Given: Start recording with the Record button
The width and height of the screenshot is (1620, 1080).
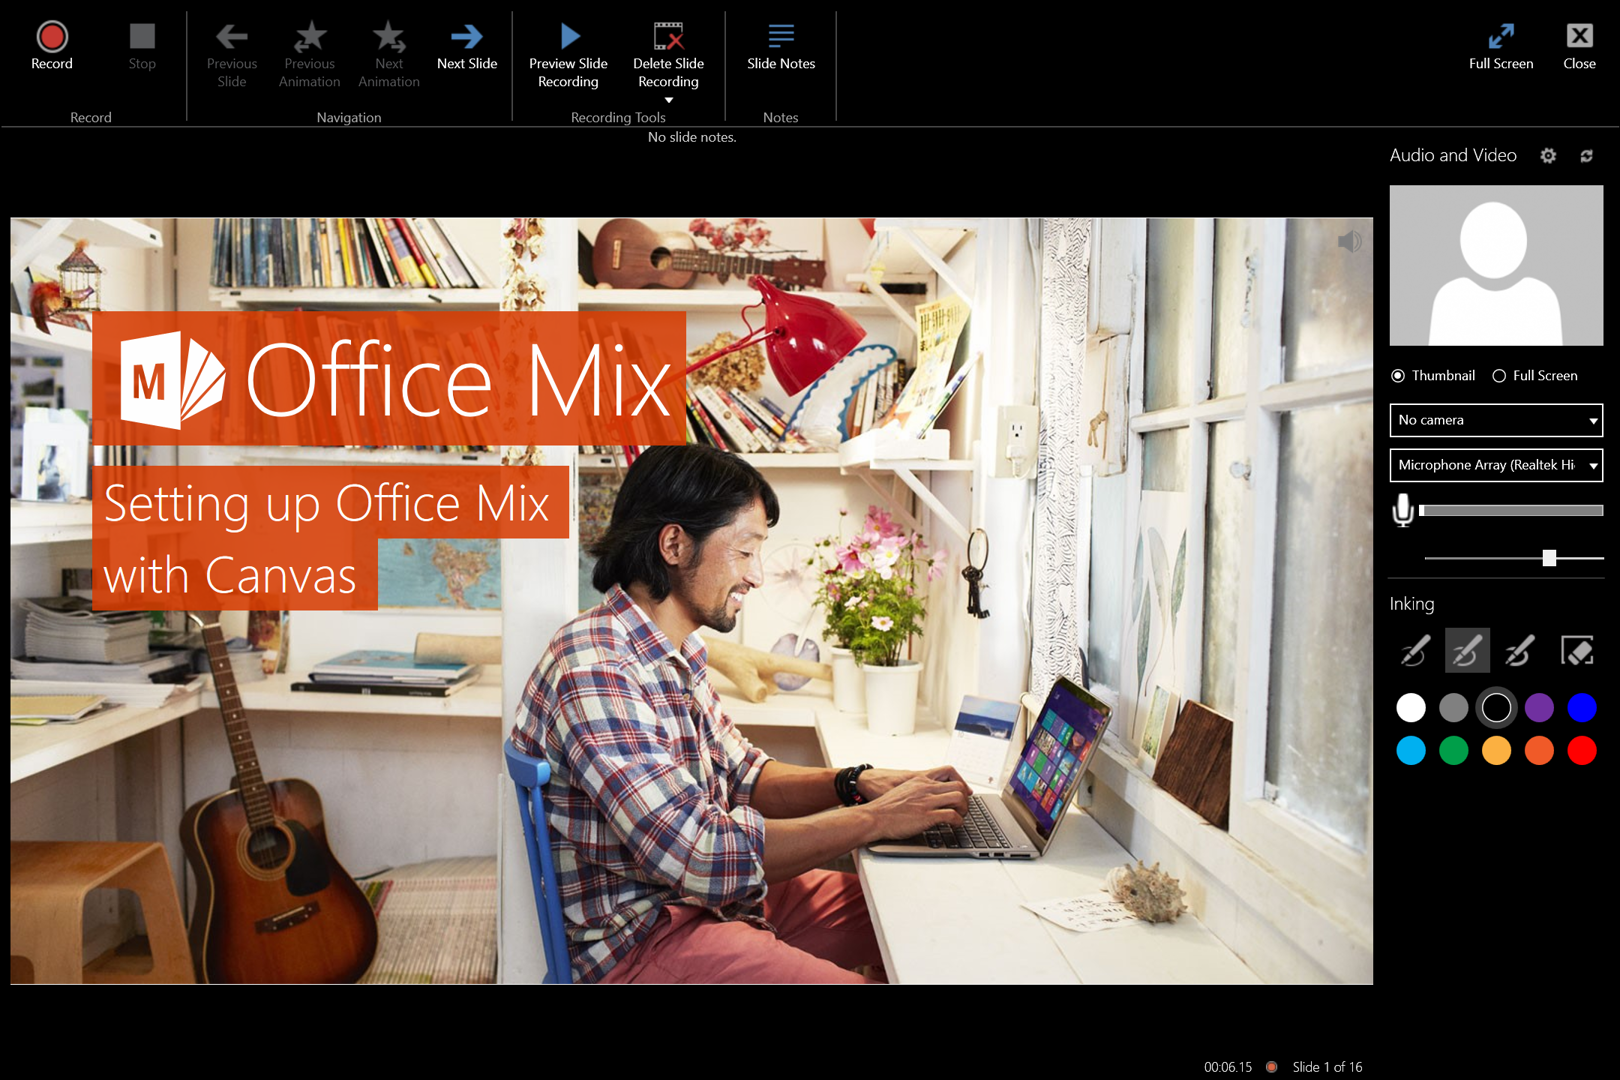Looking at the screenshot, I should click(x=52, y=46).
